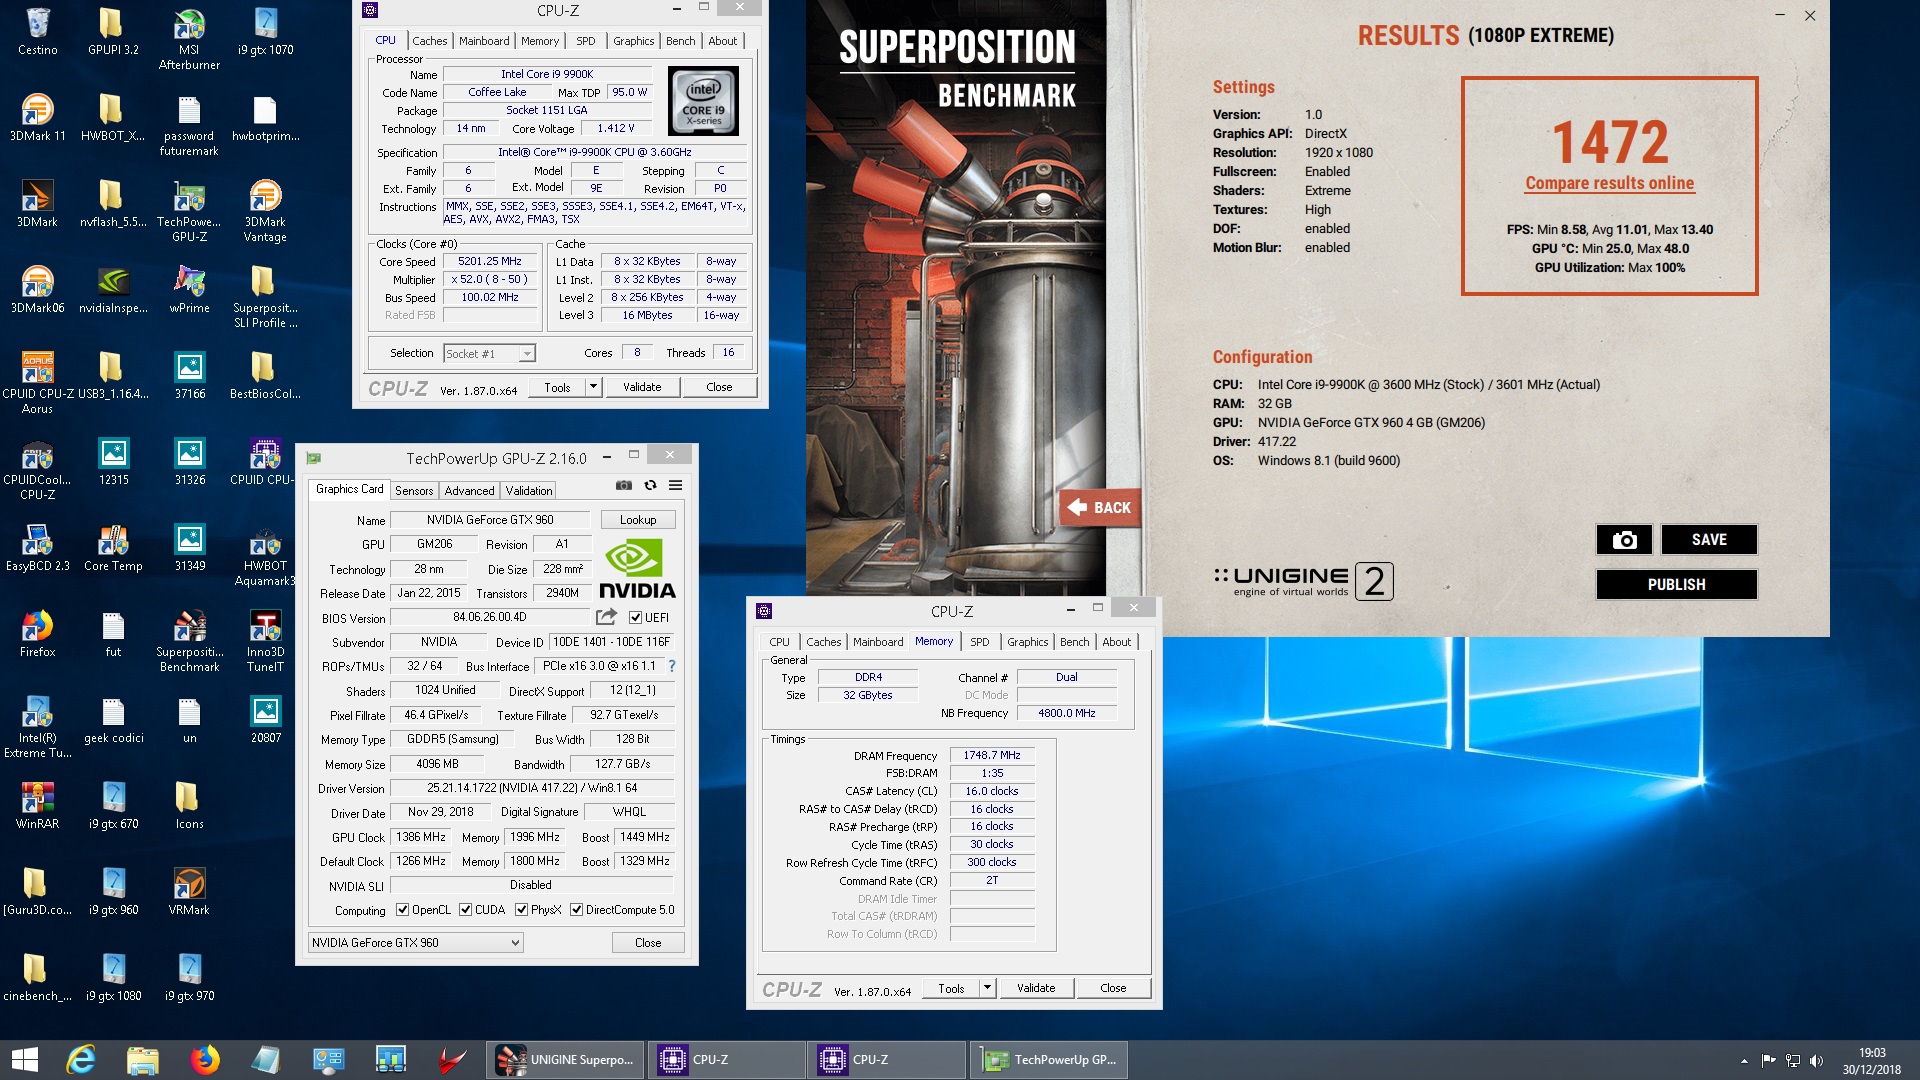Show hidden system tray icons arrow
This screenshot has height=1080, width=1920.
pos(1744,1061)
